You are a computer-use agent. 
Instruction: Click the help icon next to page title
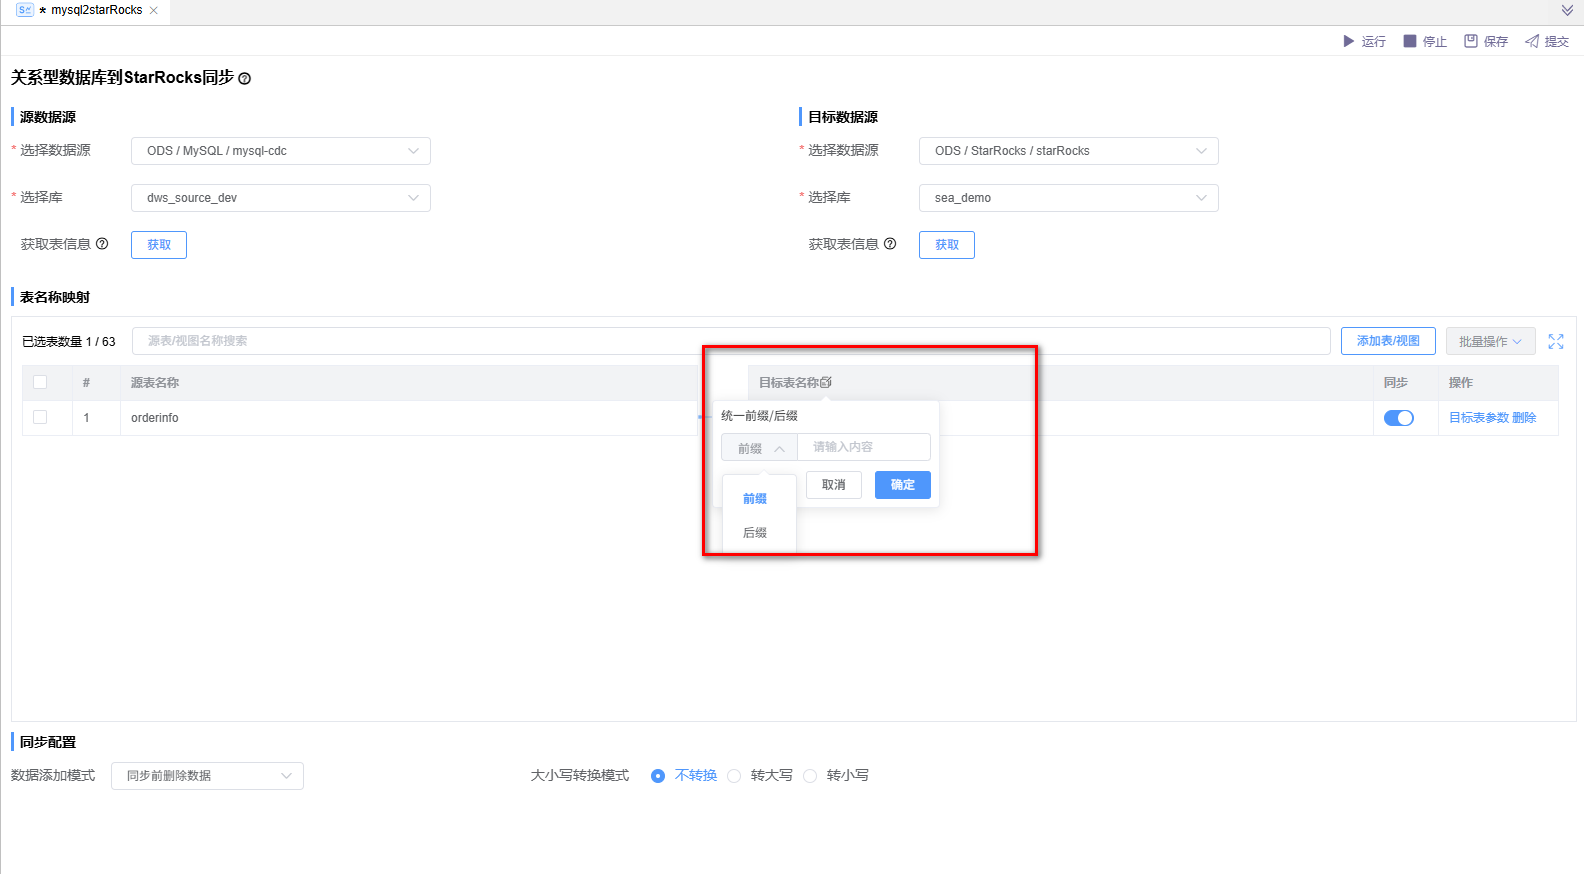[245, 79]
